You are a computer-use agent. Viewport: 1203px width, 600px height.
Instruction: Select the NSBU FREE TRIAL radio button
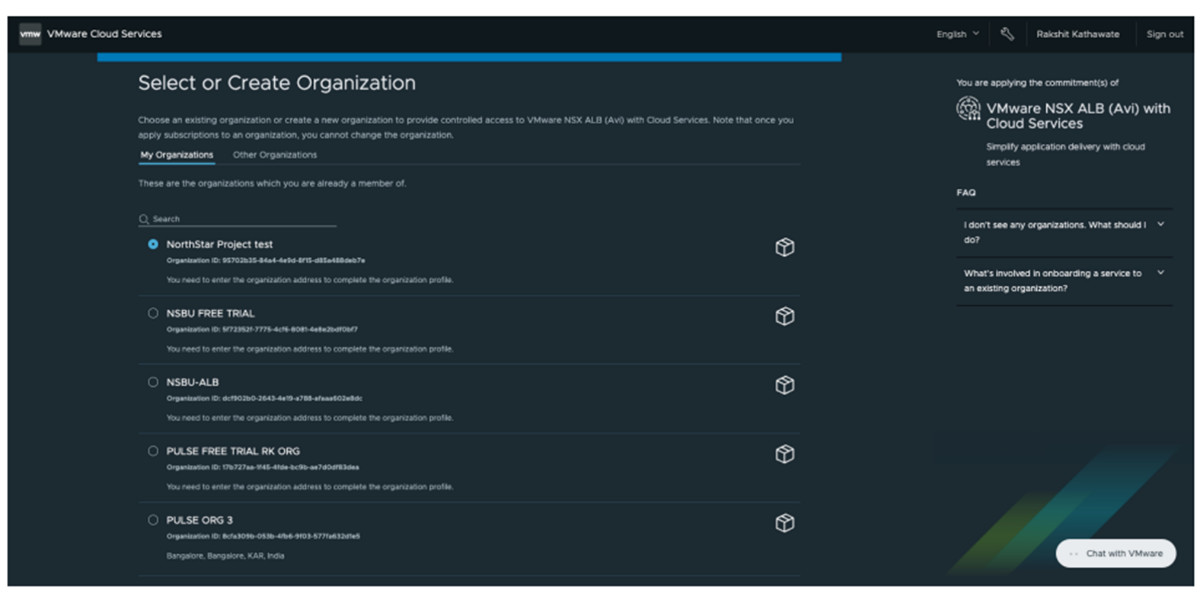tap(153, 313)
